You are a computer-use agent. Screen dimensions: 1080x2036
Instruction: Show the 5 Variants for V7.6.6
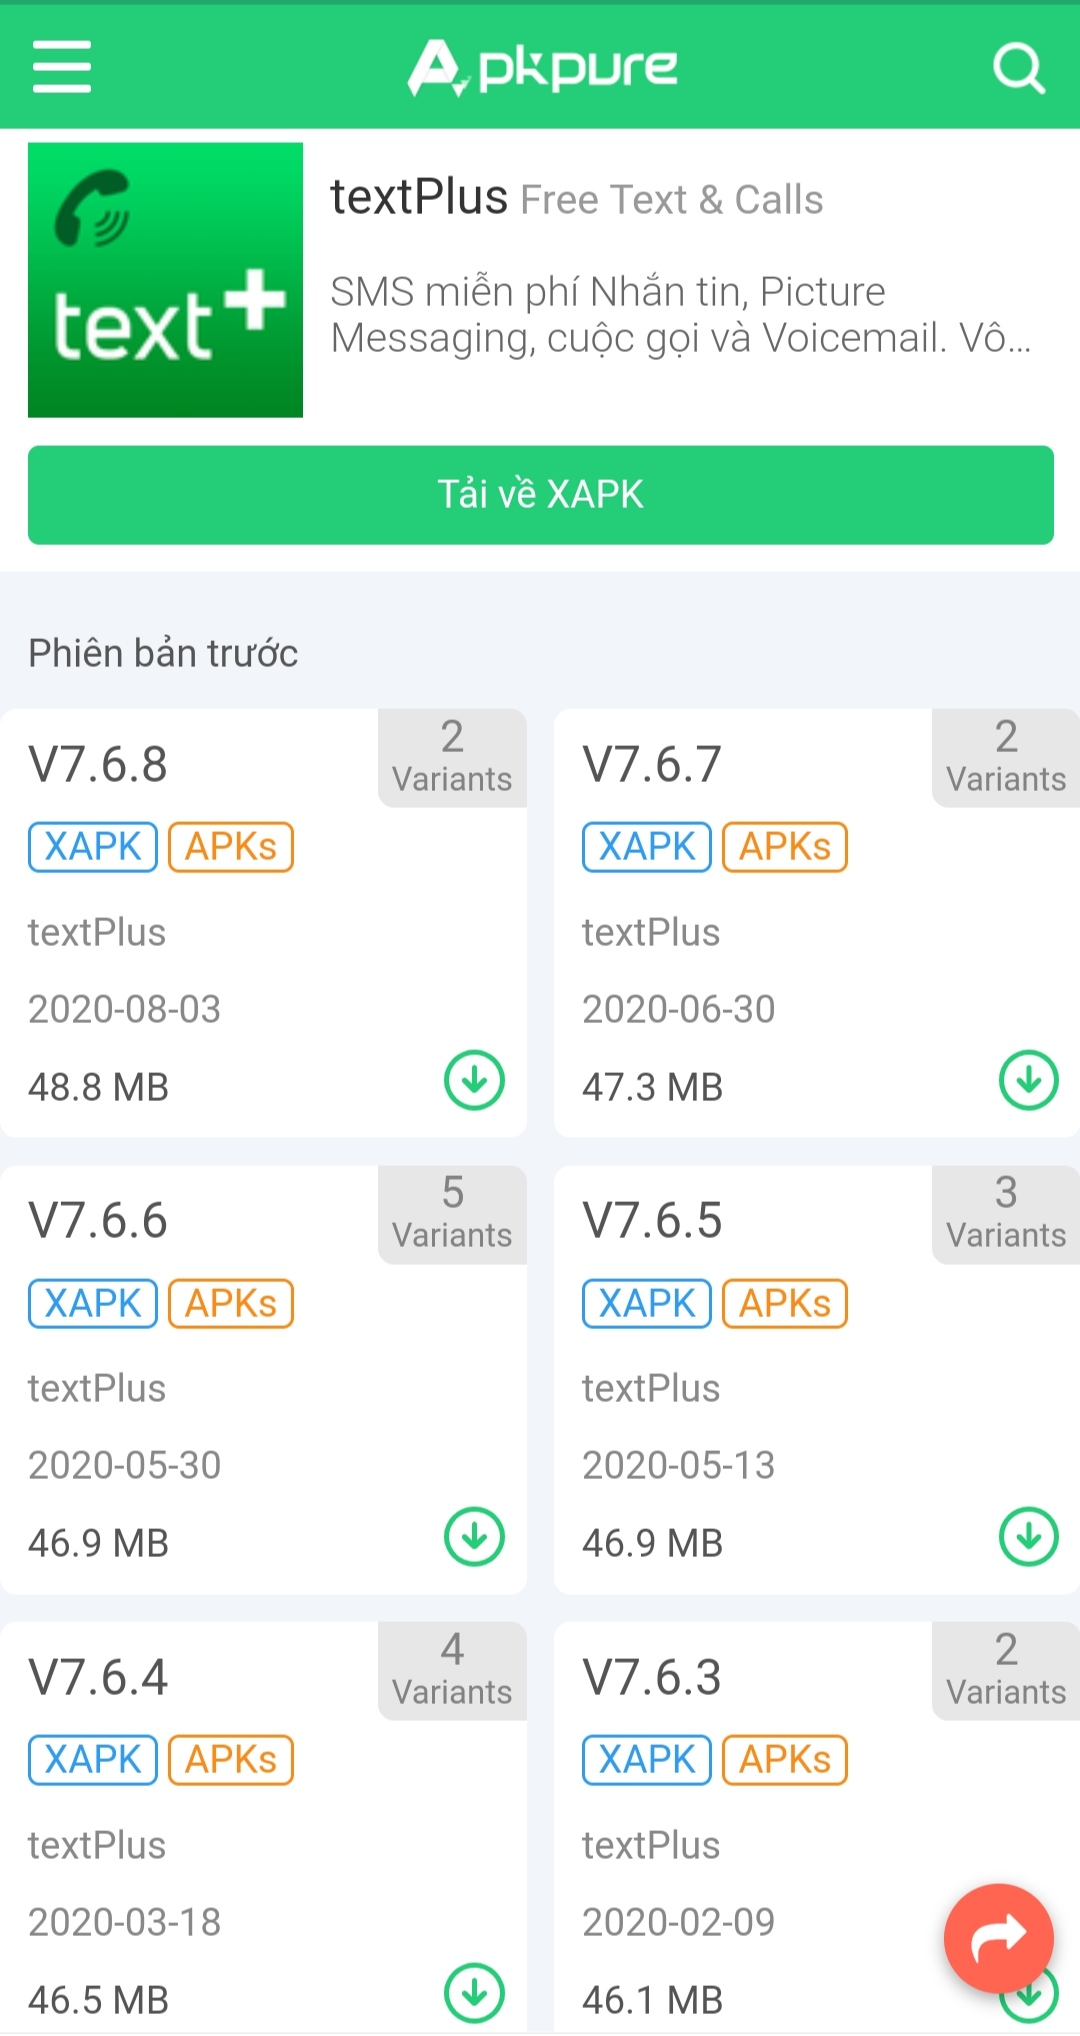tap(452, 1214)
